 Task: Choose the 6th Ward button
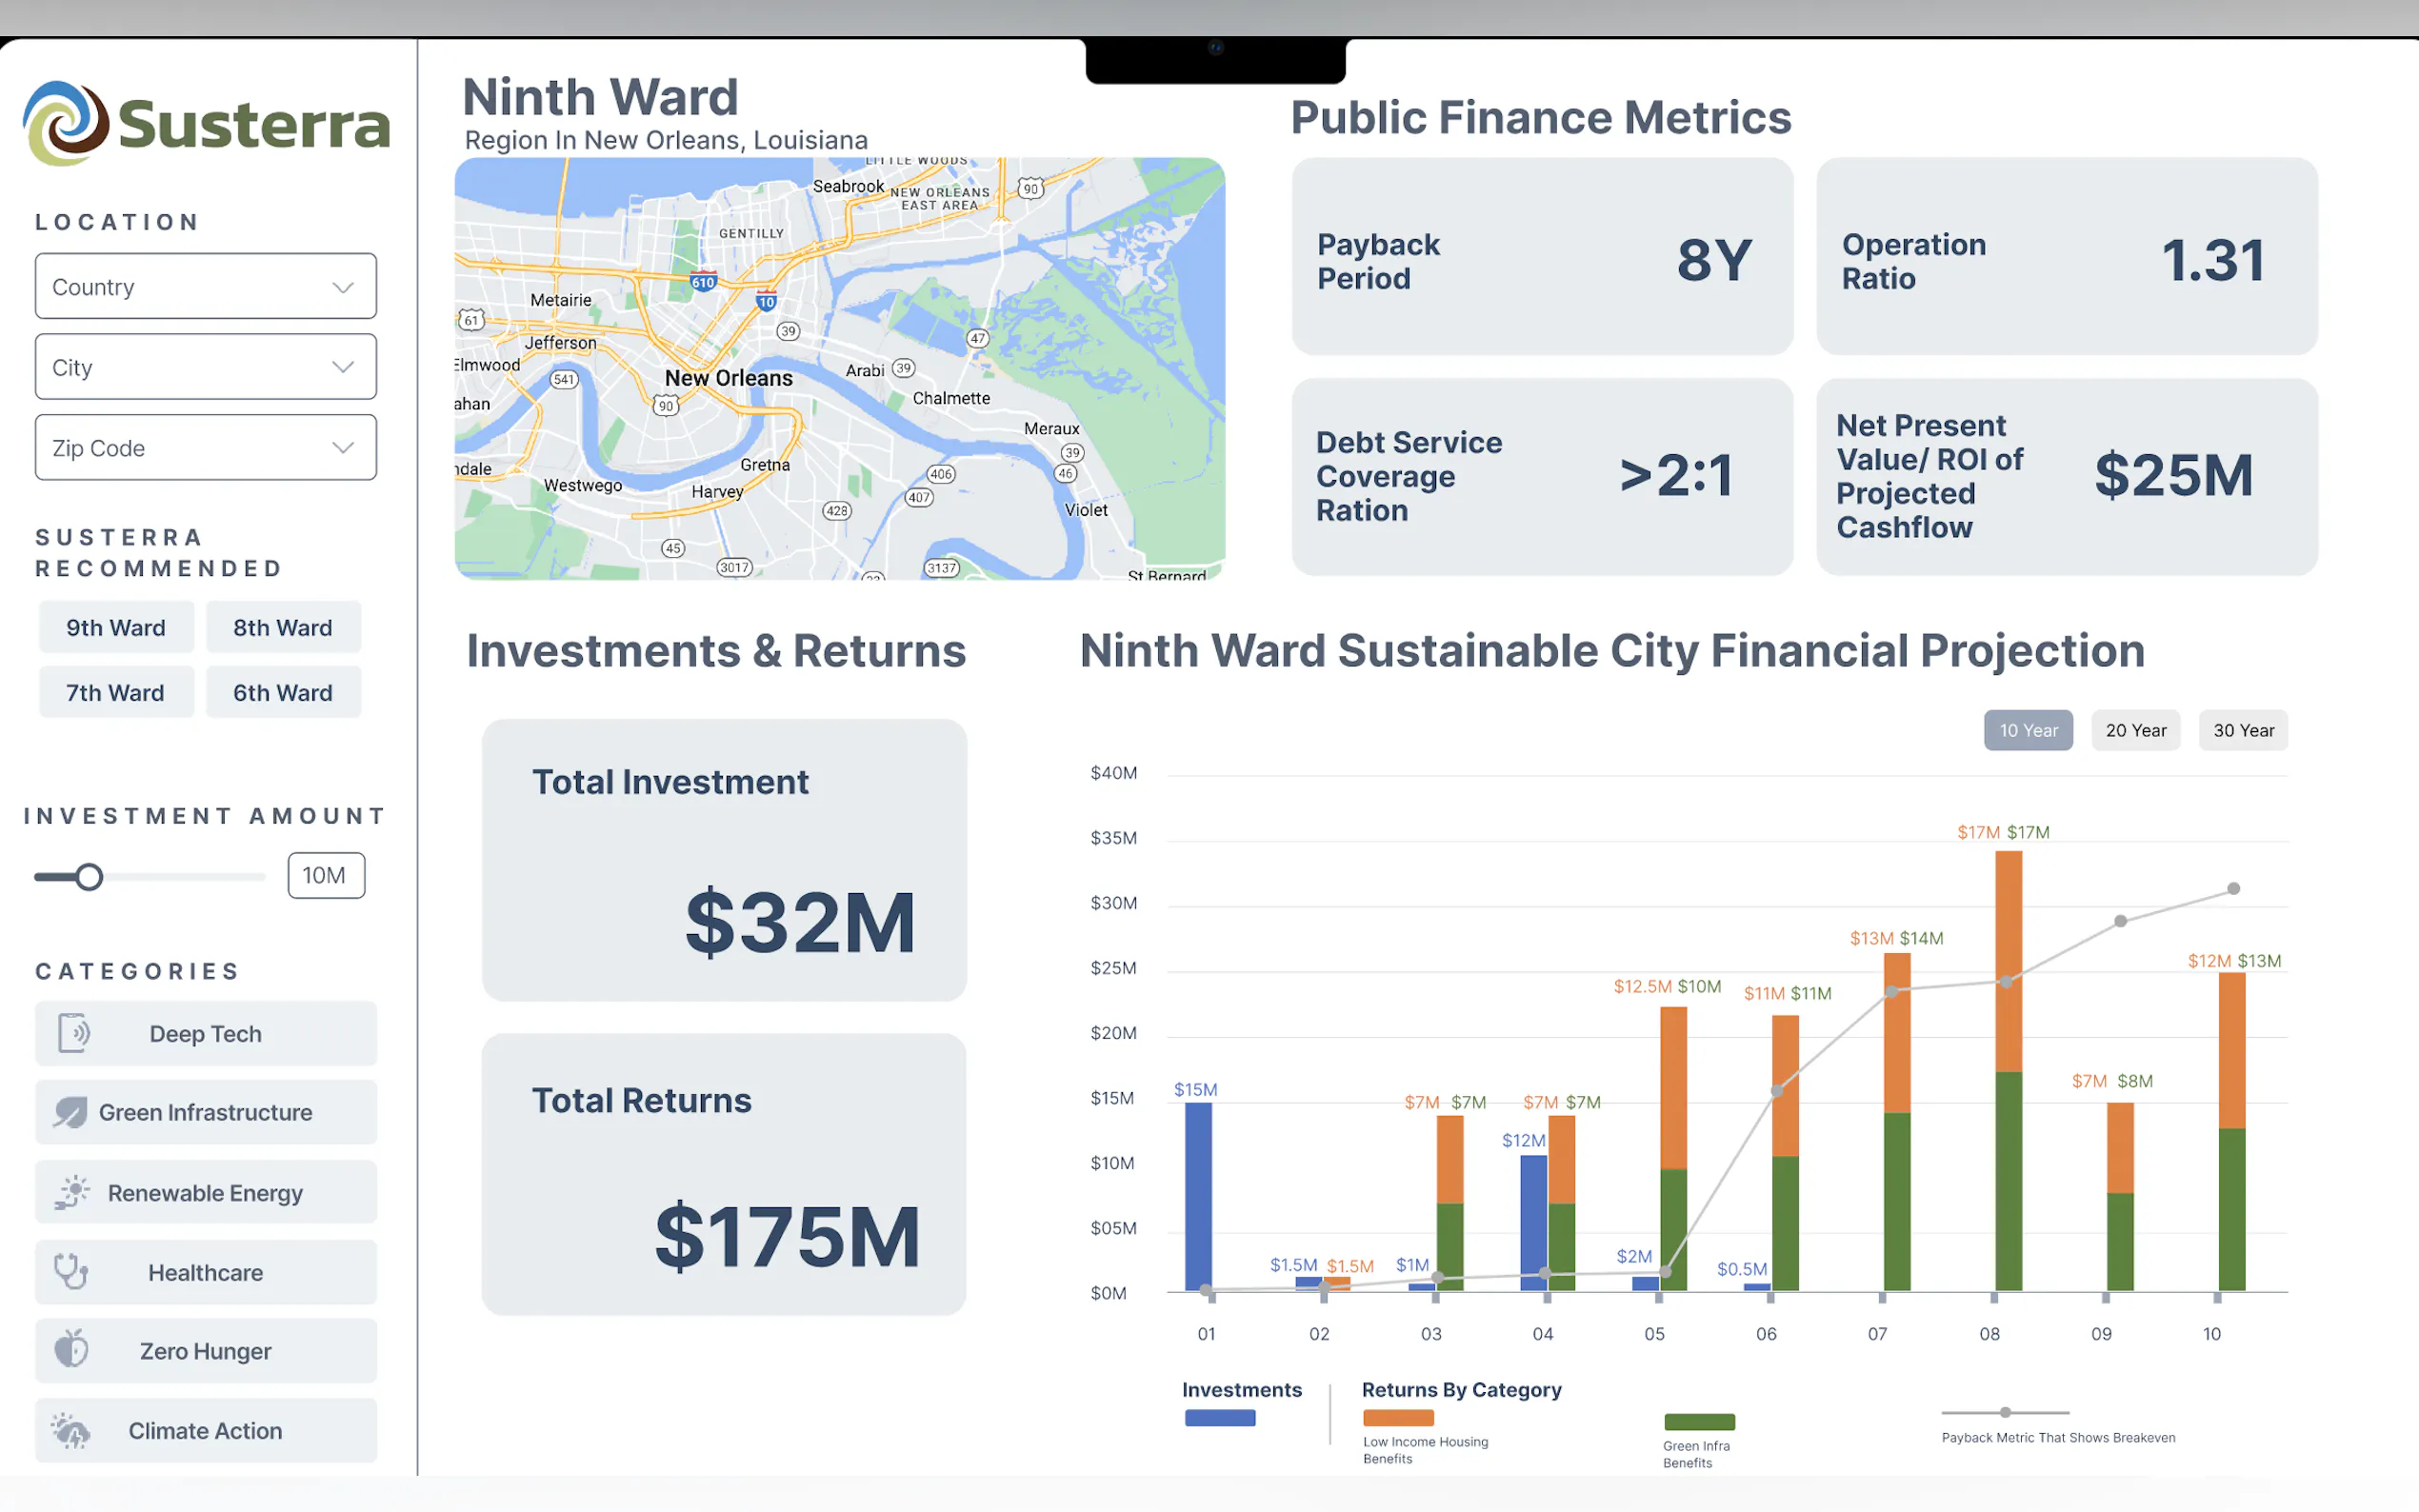[283, 692]
